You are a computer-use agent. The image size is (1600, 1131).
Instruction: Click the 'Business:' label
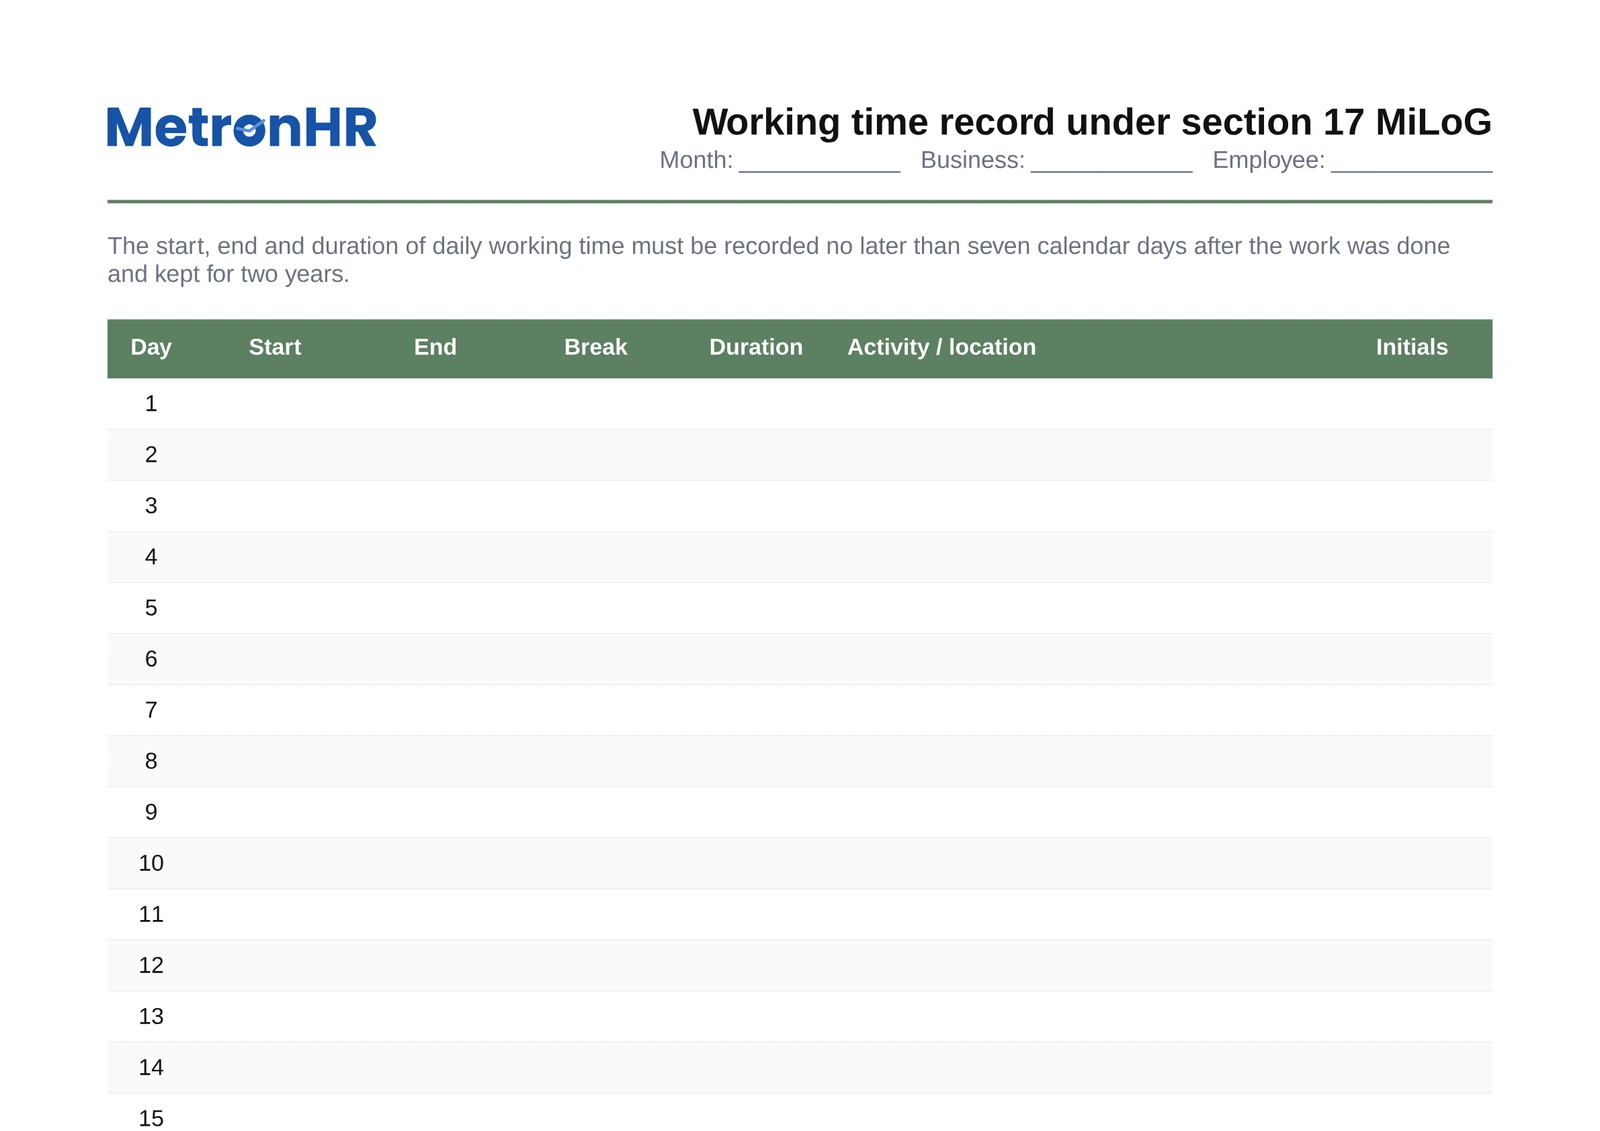(x=972, y=160)
